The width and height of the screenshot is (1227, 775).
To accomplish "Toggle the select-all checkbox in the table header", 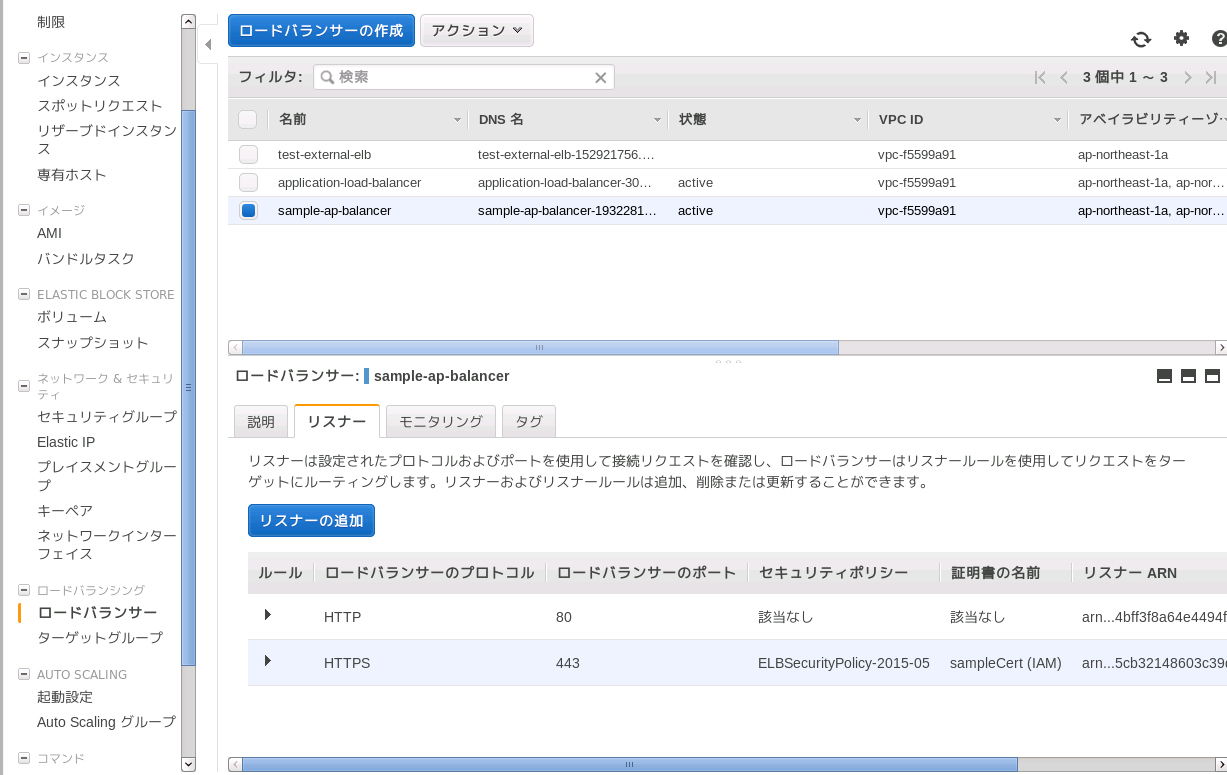I will point(248,120).
